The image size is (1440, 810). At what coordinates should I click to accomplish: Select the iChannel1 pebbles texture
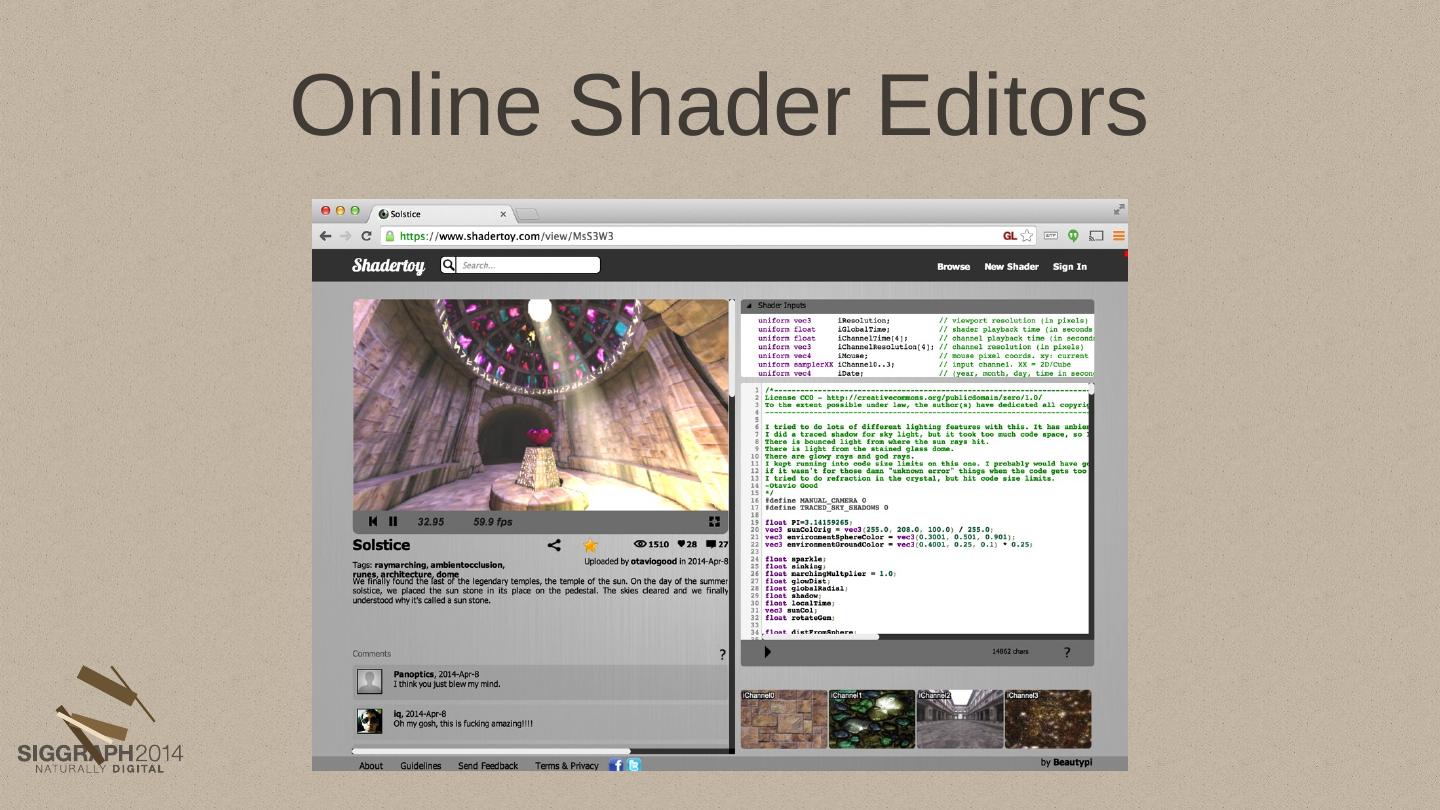tap(872, 719)
